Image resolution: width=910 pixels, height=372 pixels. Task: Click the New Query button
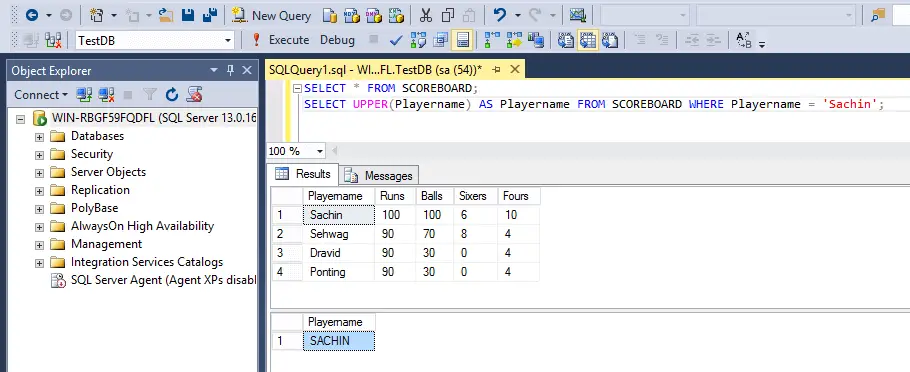point(271,16)
